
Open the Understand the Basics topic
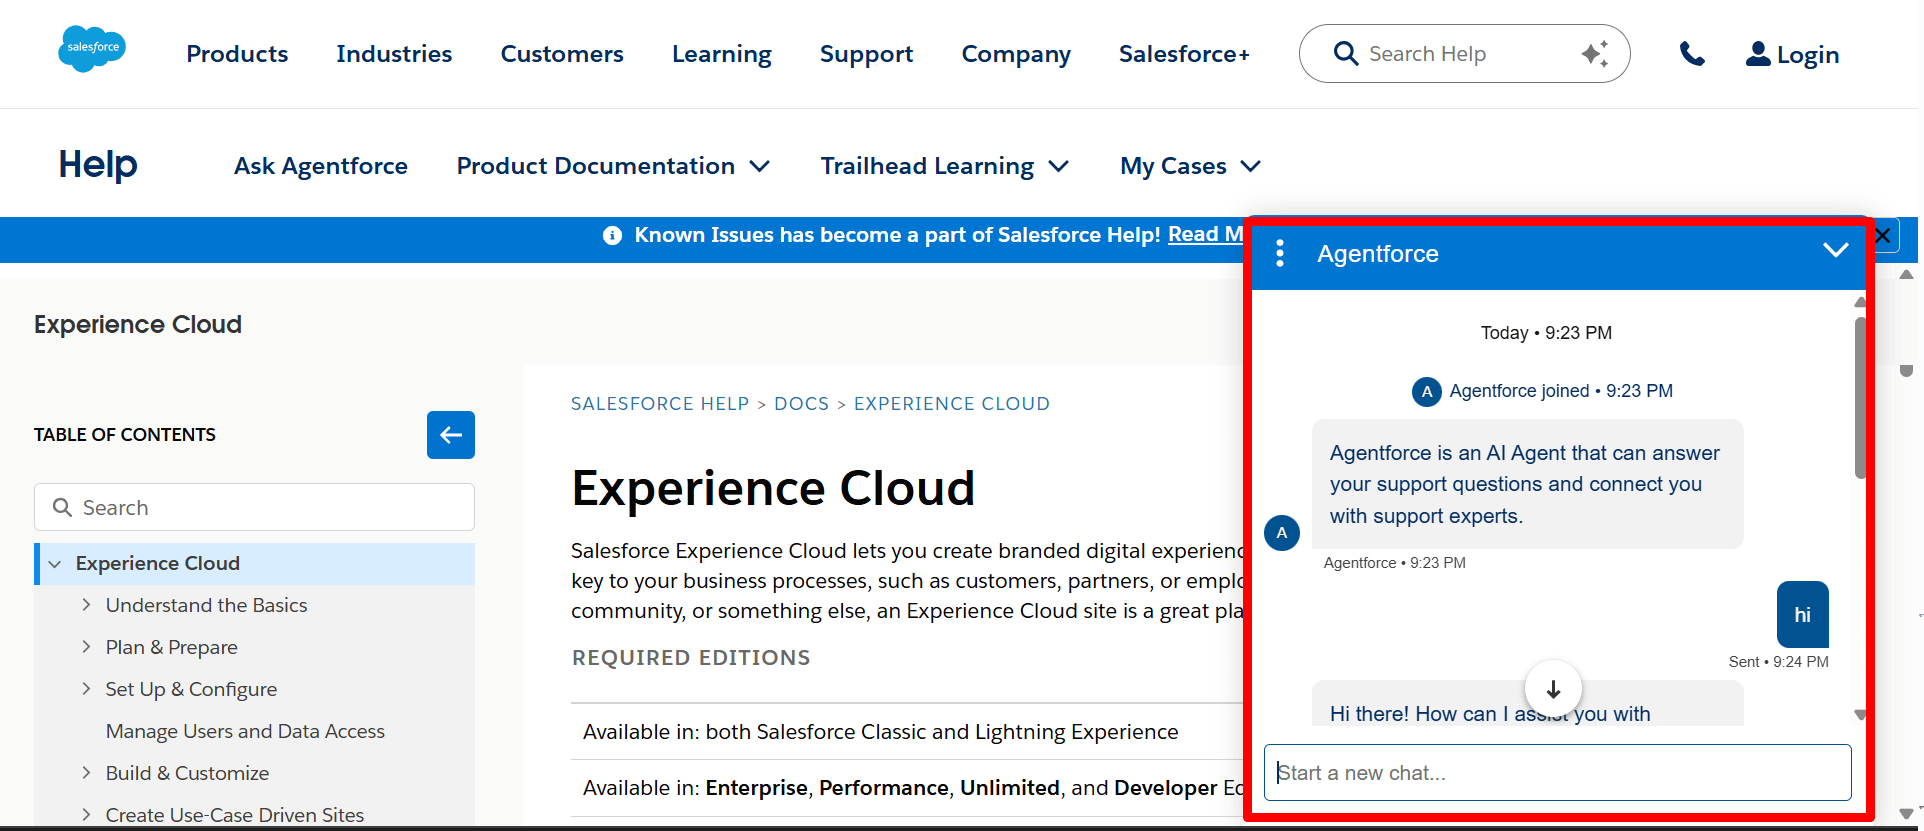[x=206, y=605]
